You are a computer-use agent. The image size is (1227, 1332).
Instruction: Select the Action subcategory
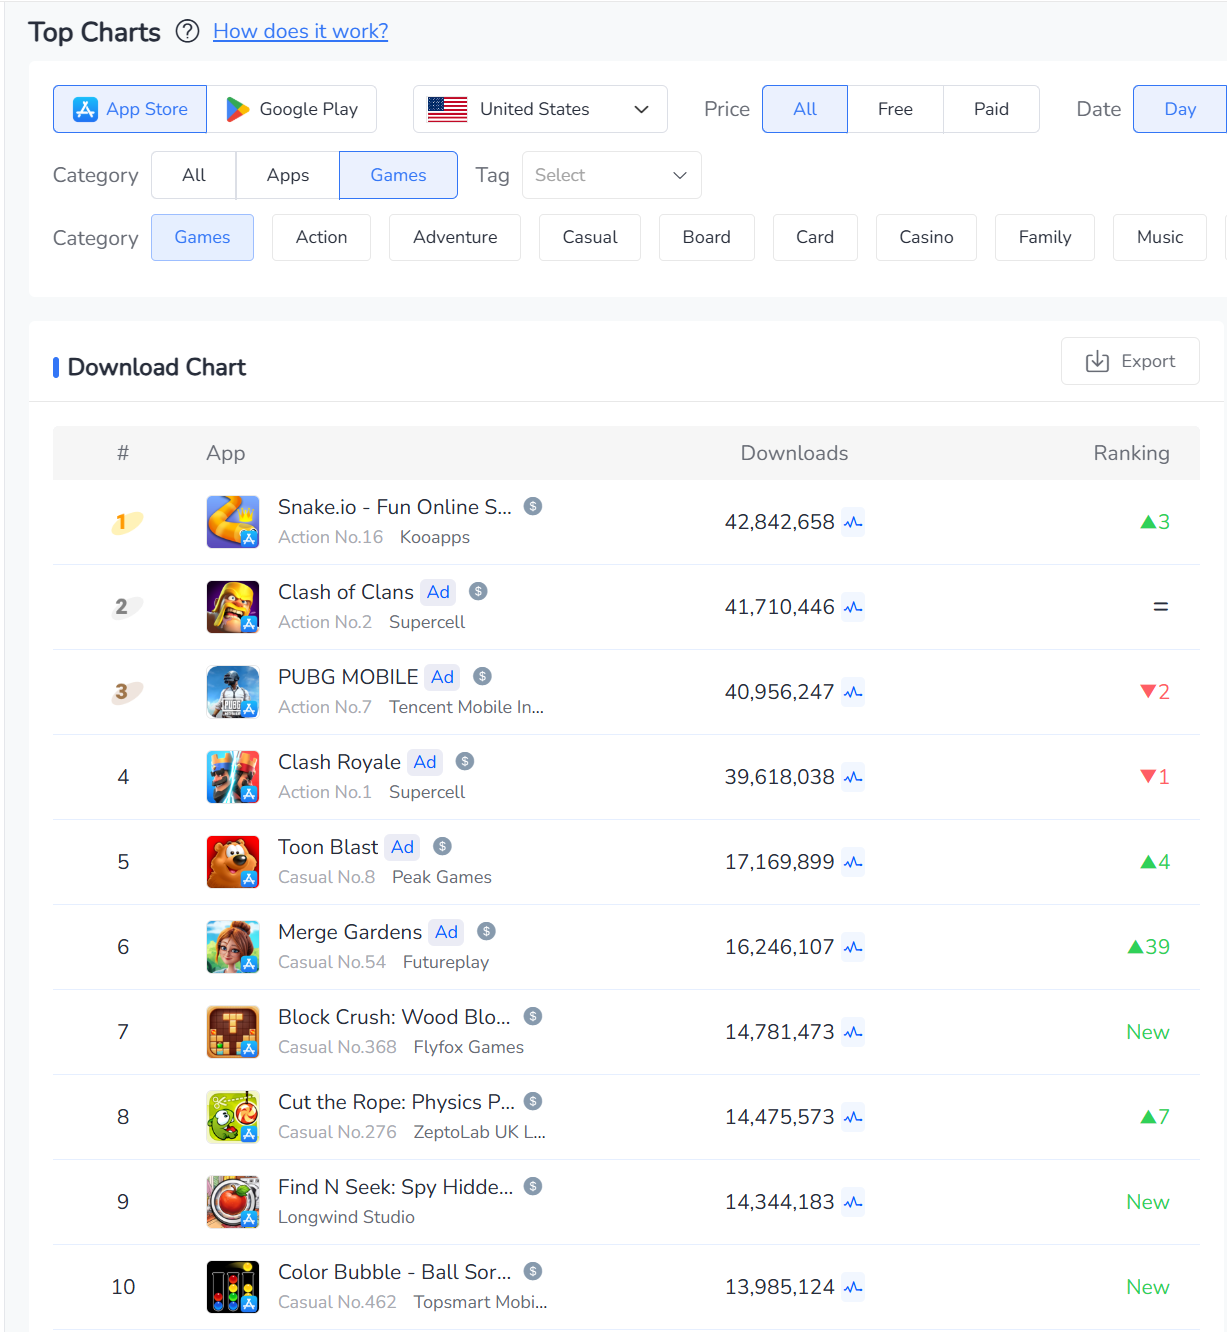pyautogui.click(x=321, y=237)
